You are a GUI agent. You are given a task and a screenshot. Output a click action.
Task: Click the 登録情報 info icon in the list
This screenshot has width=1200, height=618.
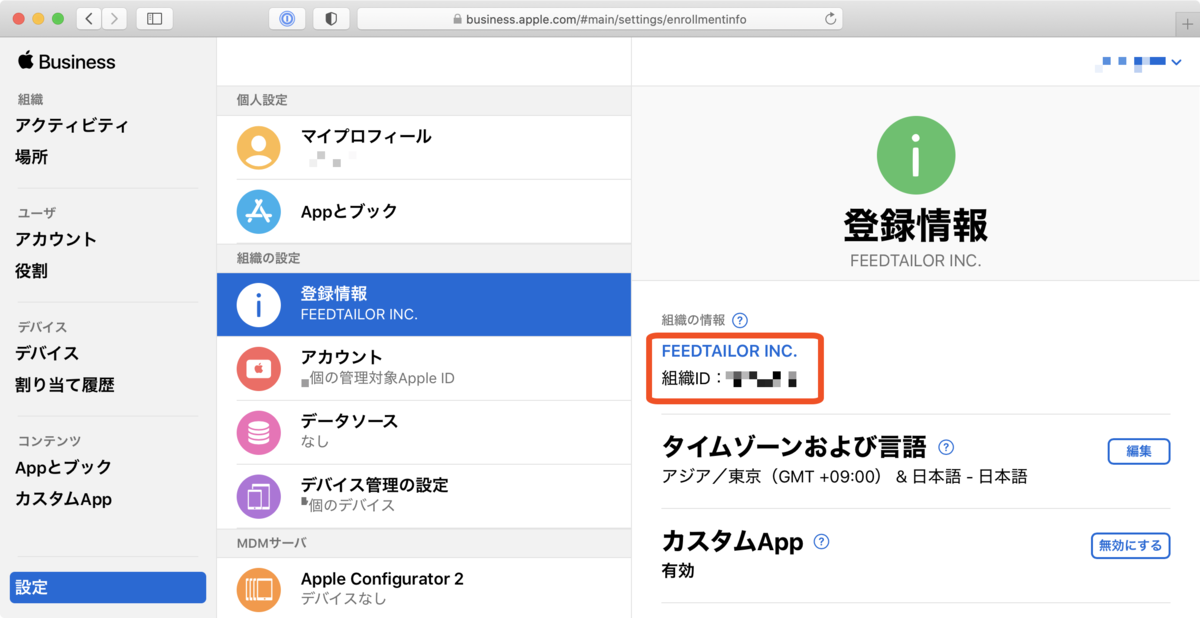(x=259, y=305)
